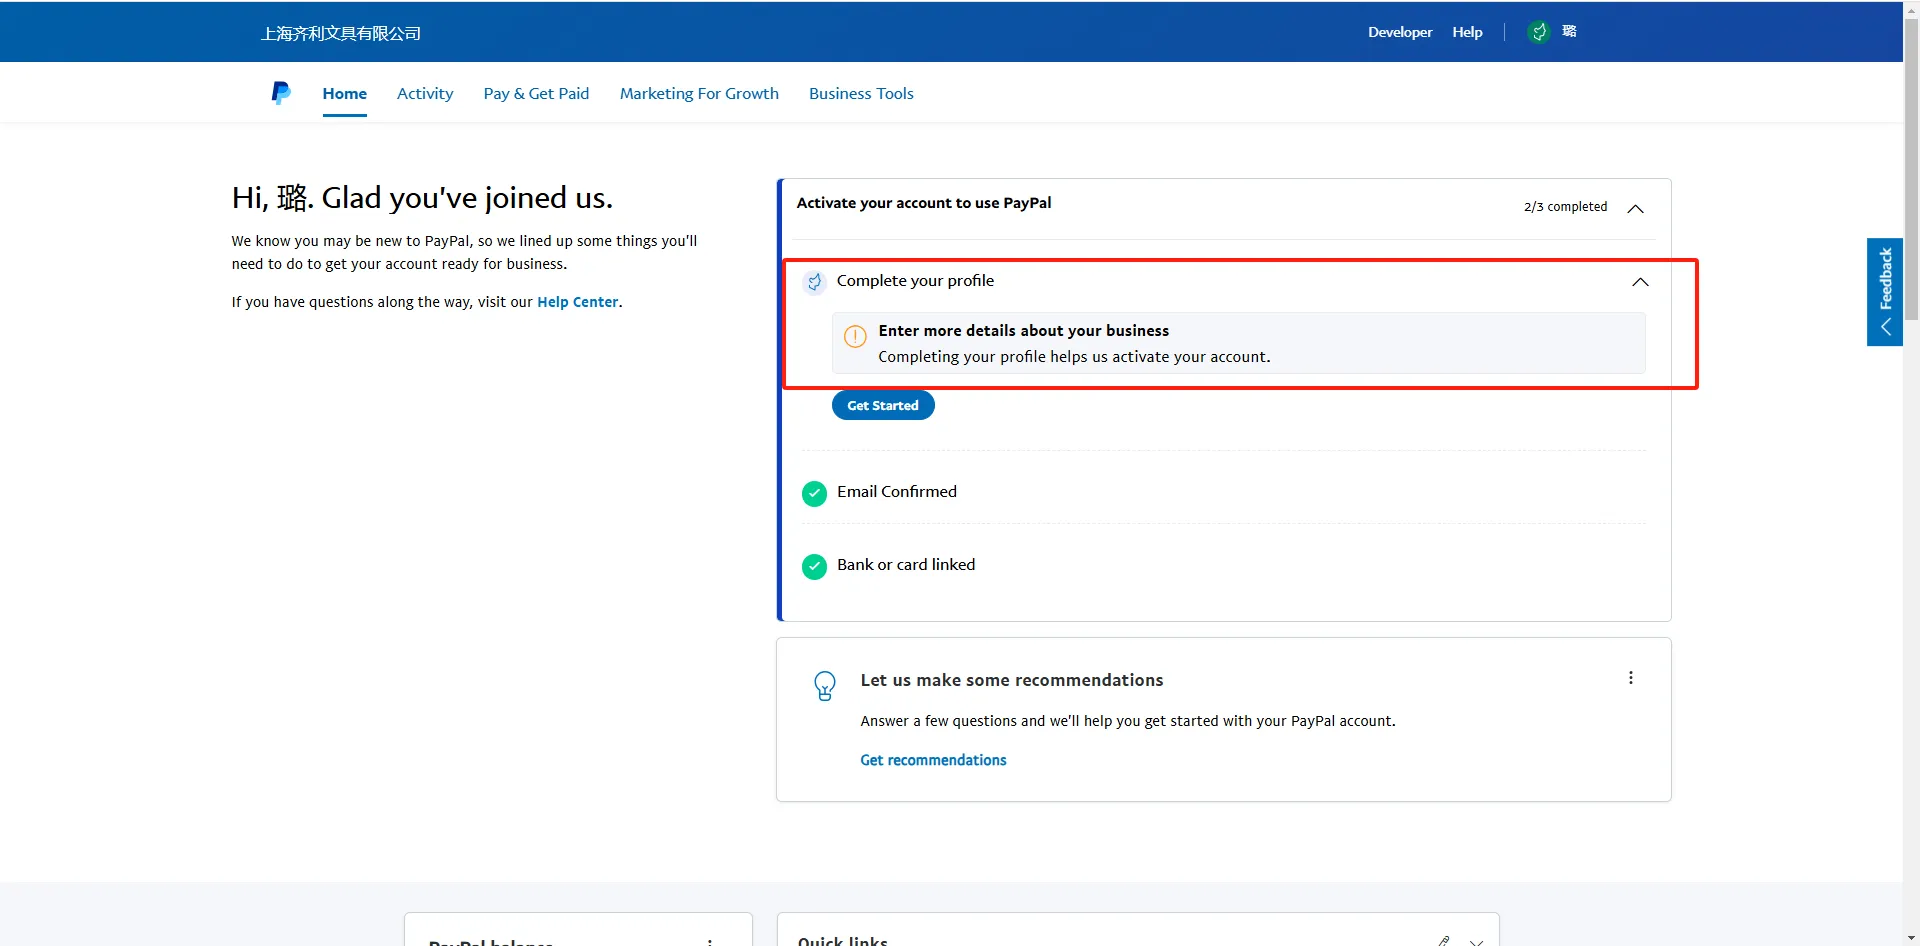Open the Help Center link
1920x946 pixels.
[x=578, y=302]
